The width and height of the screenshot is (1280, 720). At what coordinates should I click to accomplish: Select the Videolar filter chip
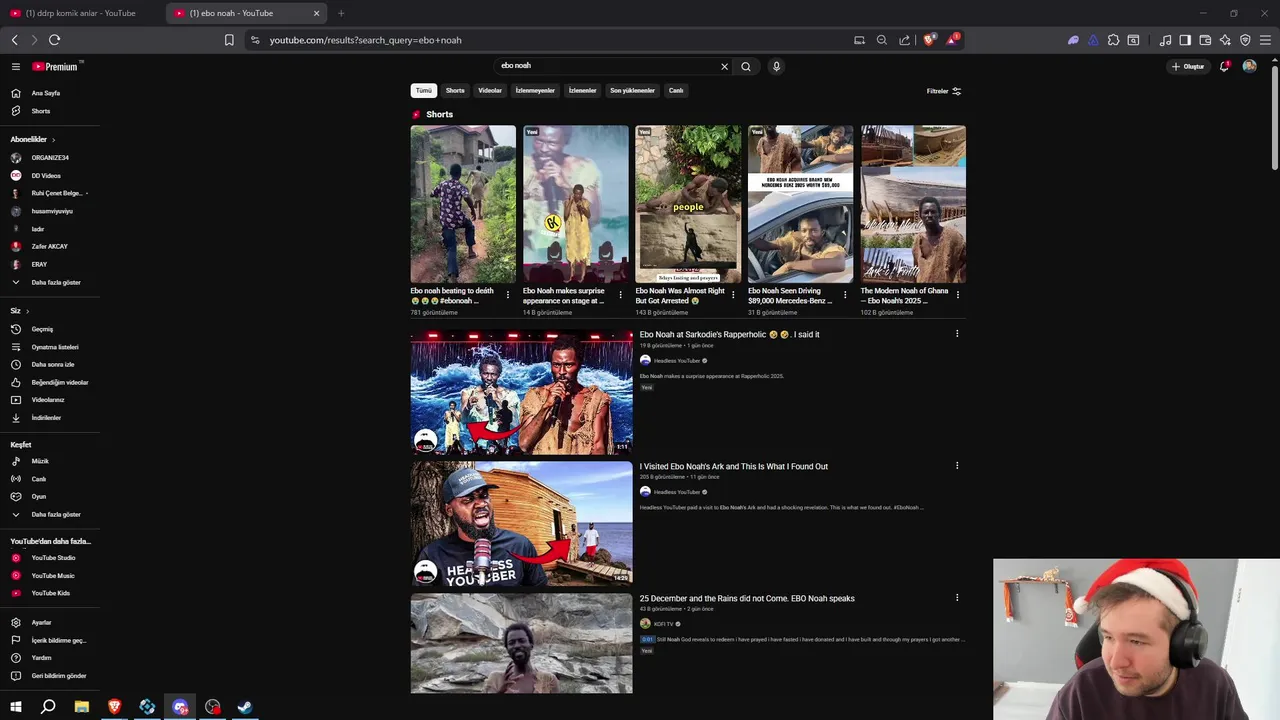(490, 91)
